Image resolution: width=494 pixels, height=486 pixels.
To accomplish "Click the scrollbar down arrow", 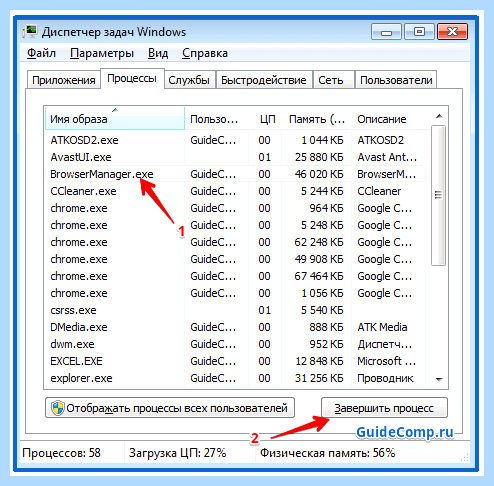I will pos(439,379).
